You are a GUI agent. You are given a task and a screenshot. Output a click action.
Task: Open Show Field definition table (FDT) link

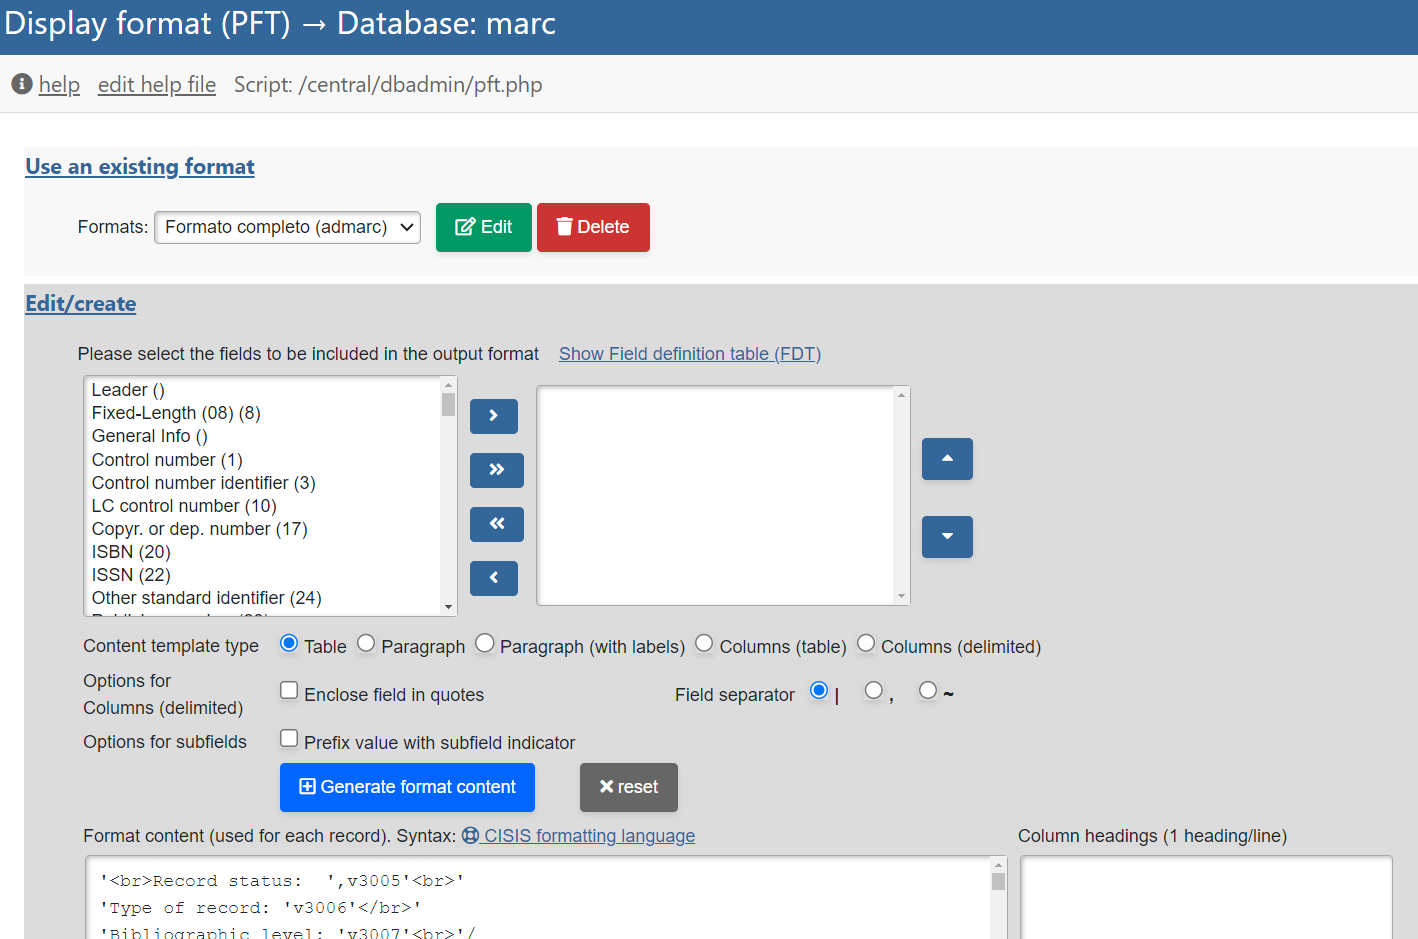click(x=689, y=354)
